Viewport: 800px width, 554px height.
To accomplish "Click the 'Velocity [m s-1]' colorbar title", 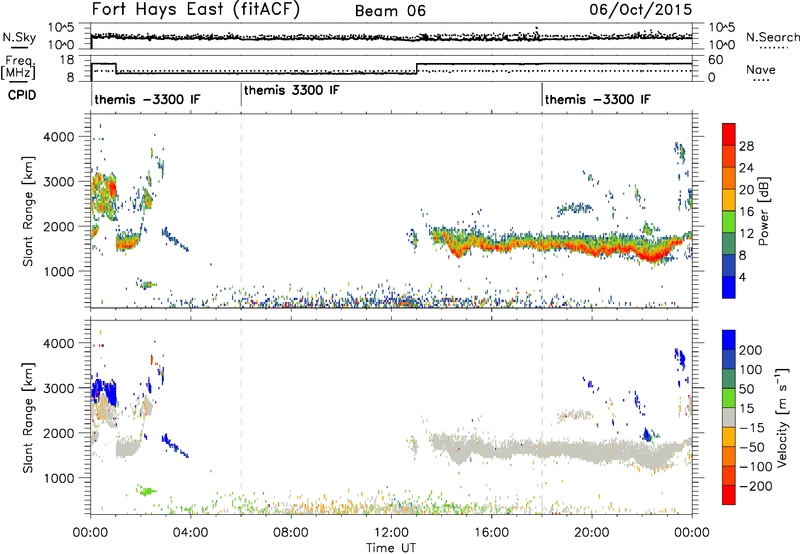I will (x=783, y=417).
